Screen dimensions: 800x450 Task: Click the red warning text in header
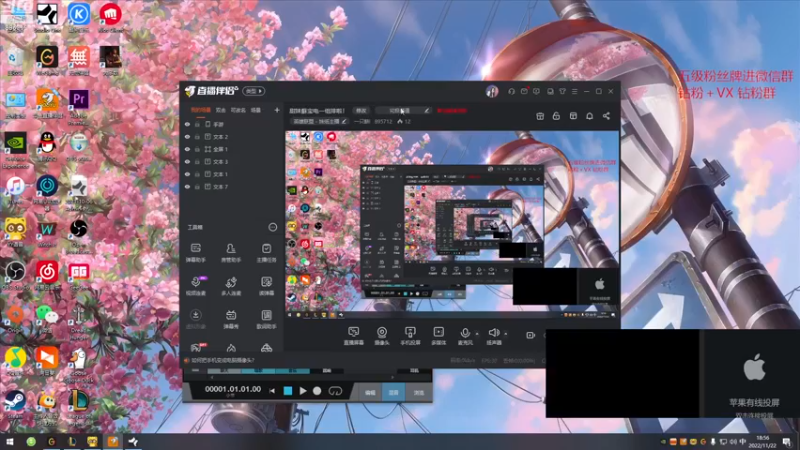pos(452,111)
